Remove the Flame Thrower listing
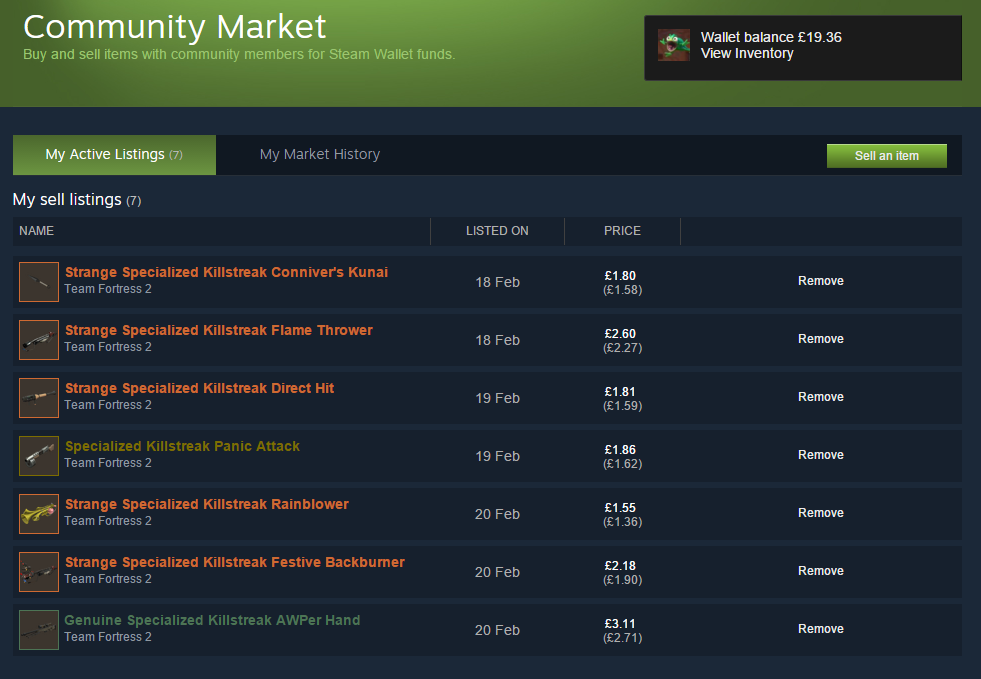 click(x=821, y=339)
